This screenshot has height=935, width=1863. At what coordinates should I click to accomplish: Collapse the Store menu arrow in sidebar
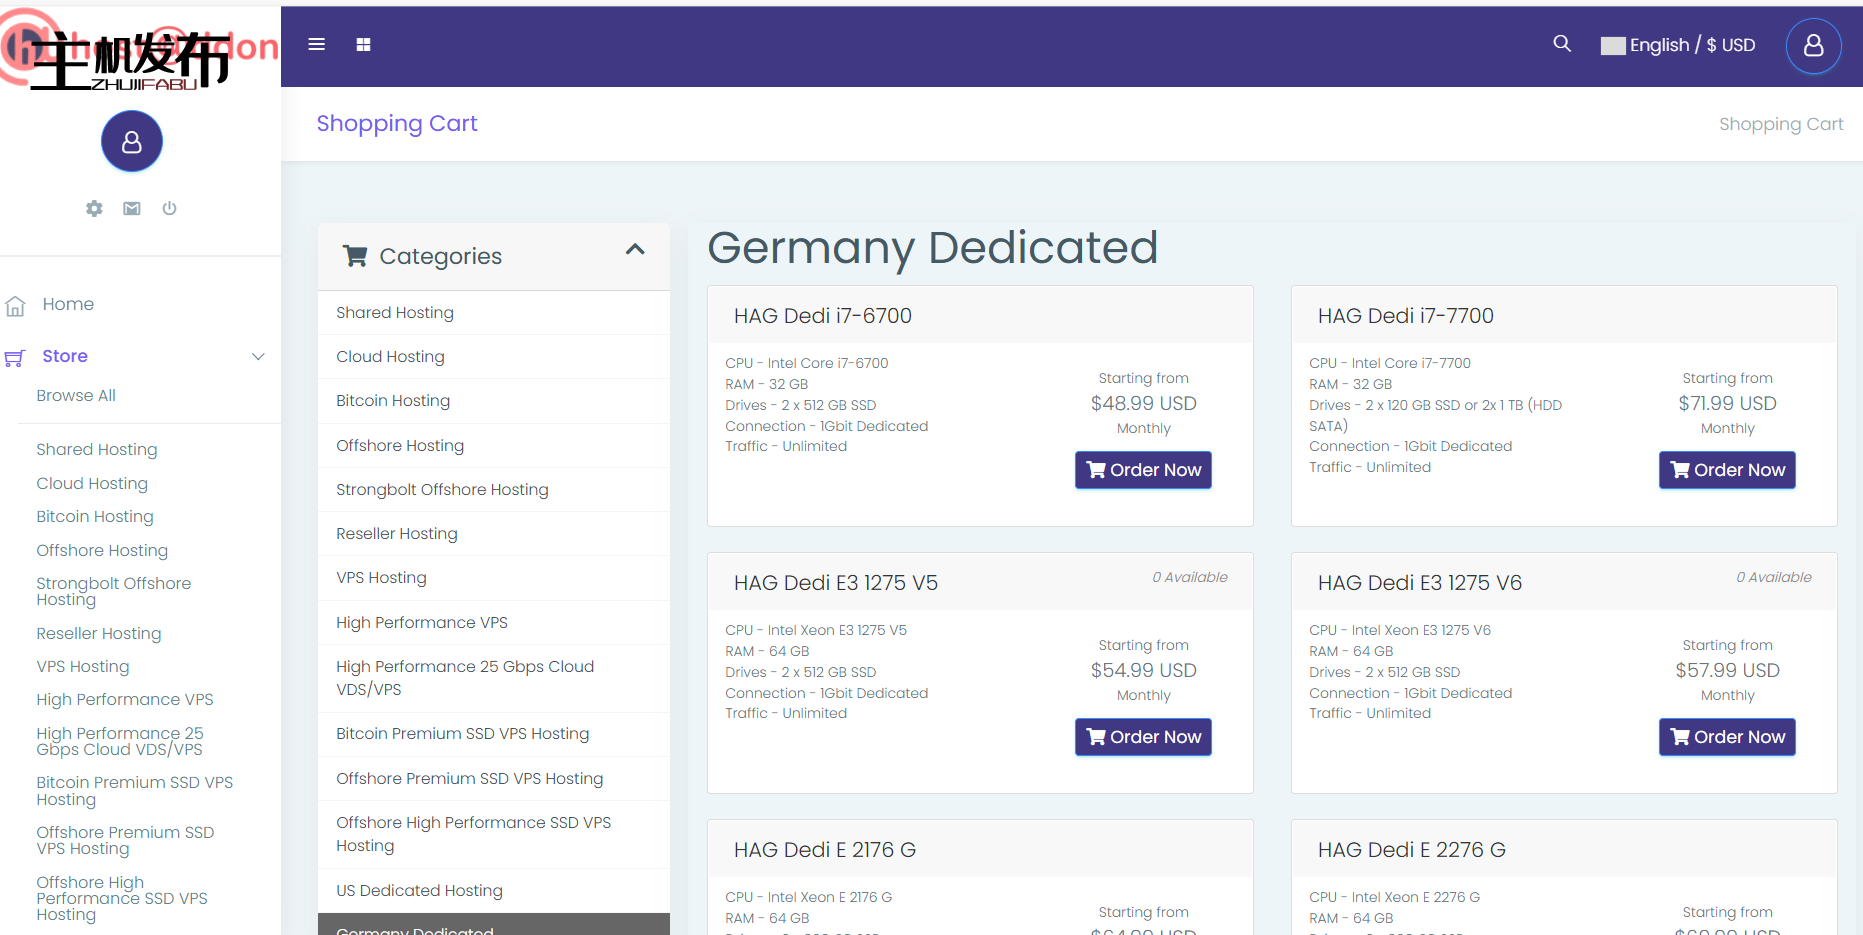coord(258,357)
